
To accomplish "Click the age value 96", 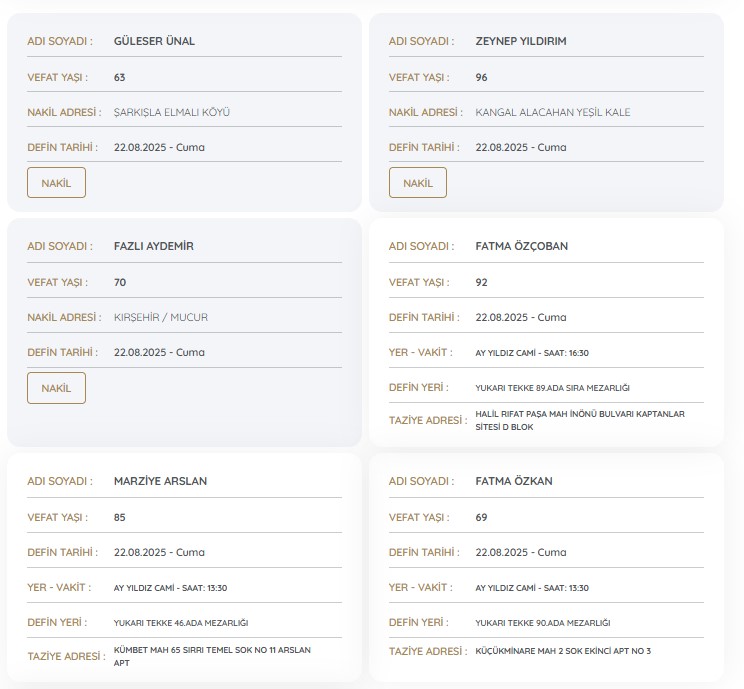I will (x=482, y=77).
